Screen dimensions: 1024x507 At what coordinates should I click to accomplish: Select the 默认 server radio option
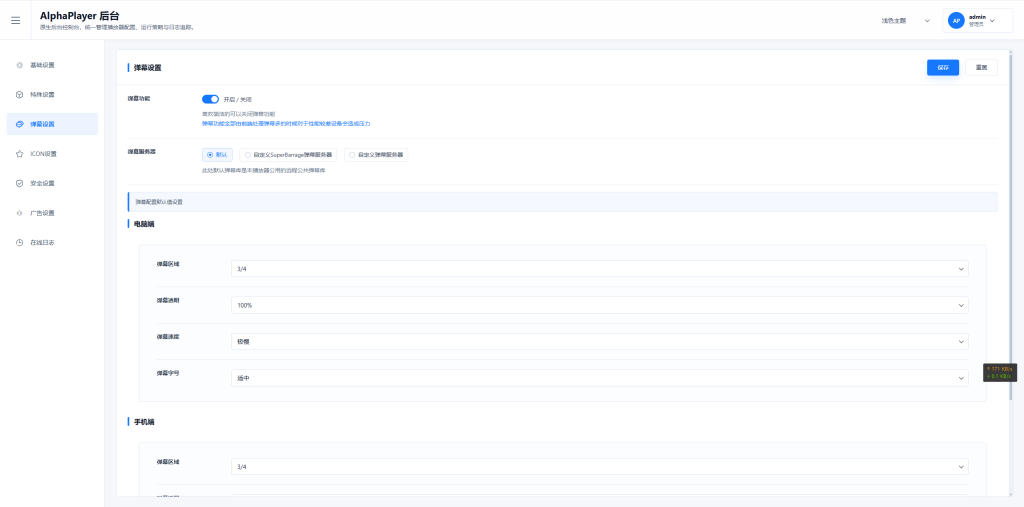point(217,155)
